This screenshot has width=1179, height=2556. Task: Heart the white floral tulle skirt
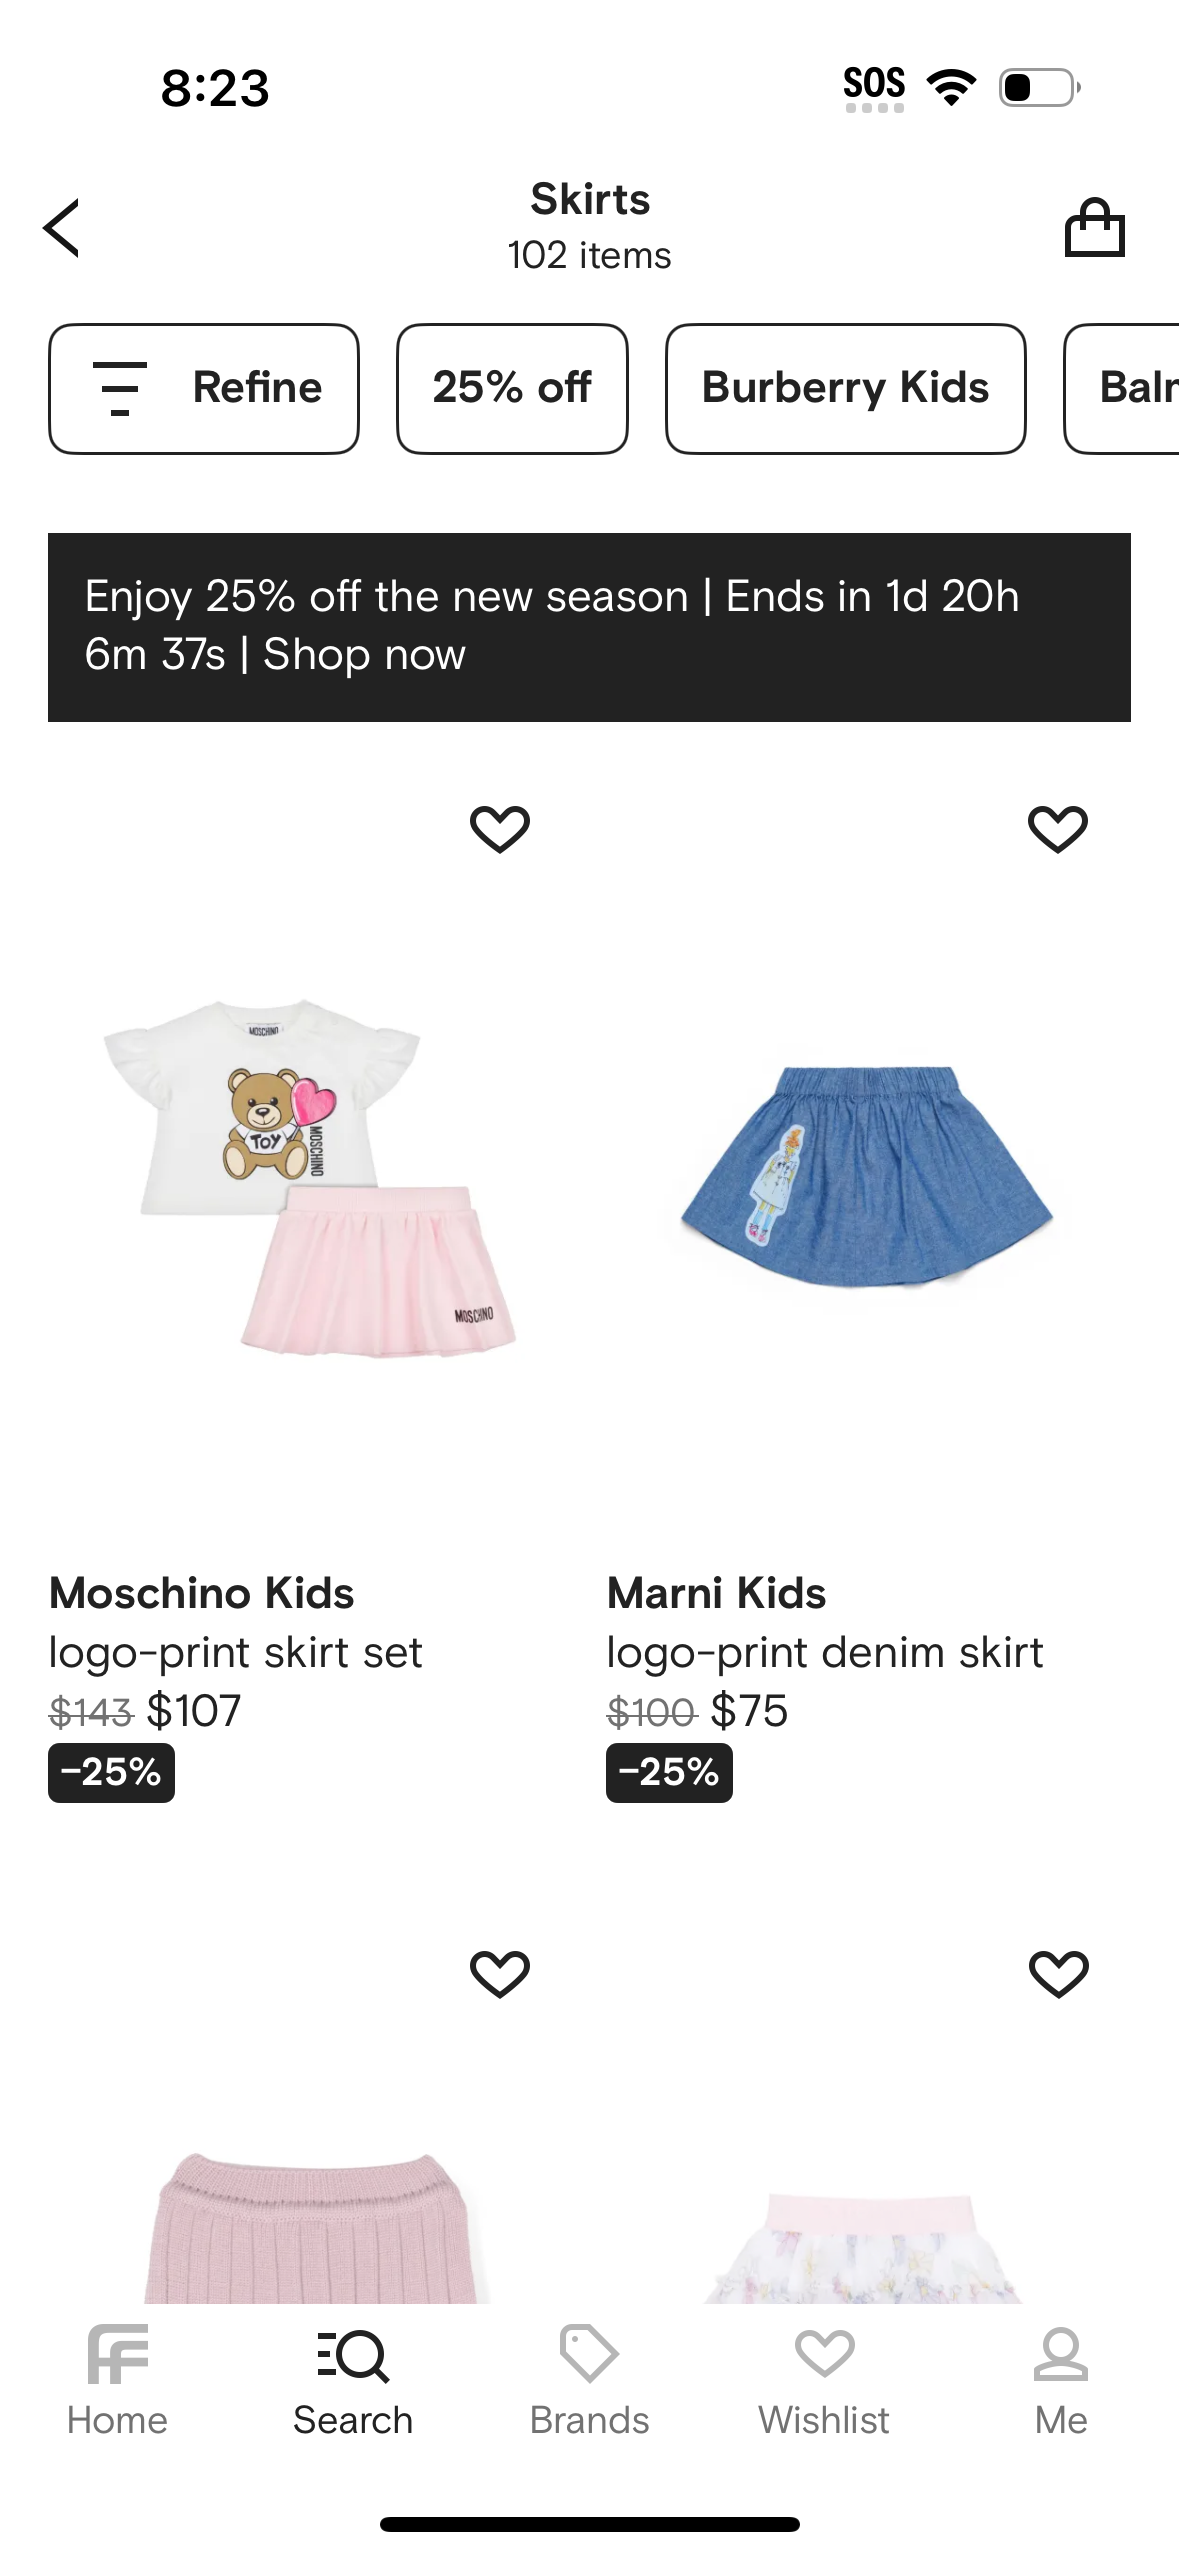1058,1974
